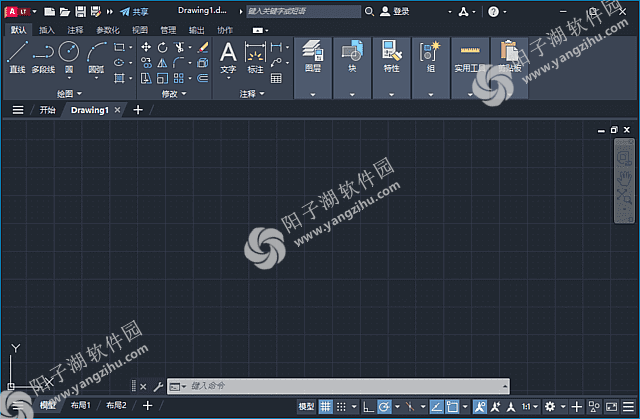
Task: Select the Polyline (多段线) tool
Action: click(x=43, y=57)
